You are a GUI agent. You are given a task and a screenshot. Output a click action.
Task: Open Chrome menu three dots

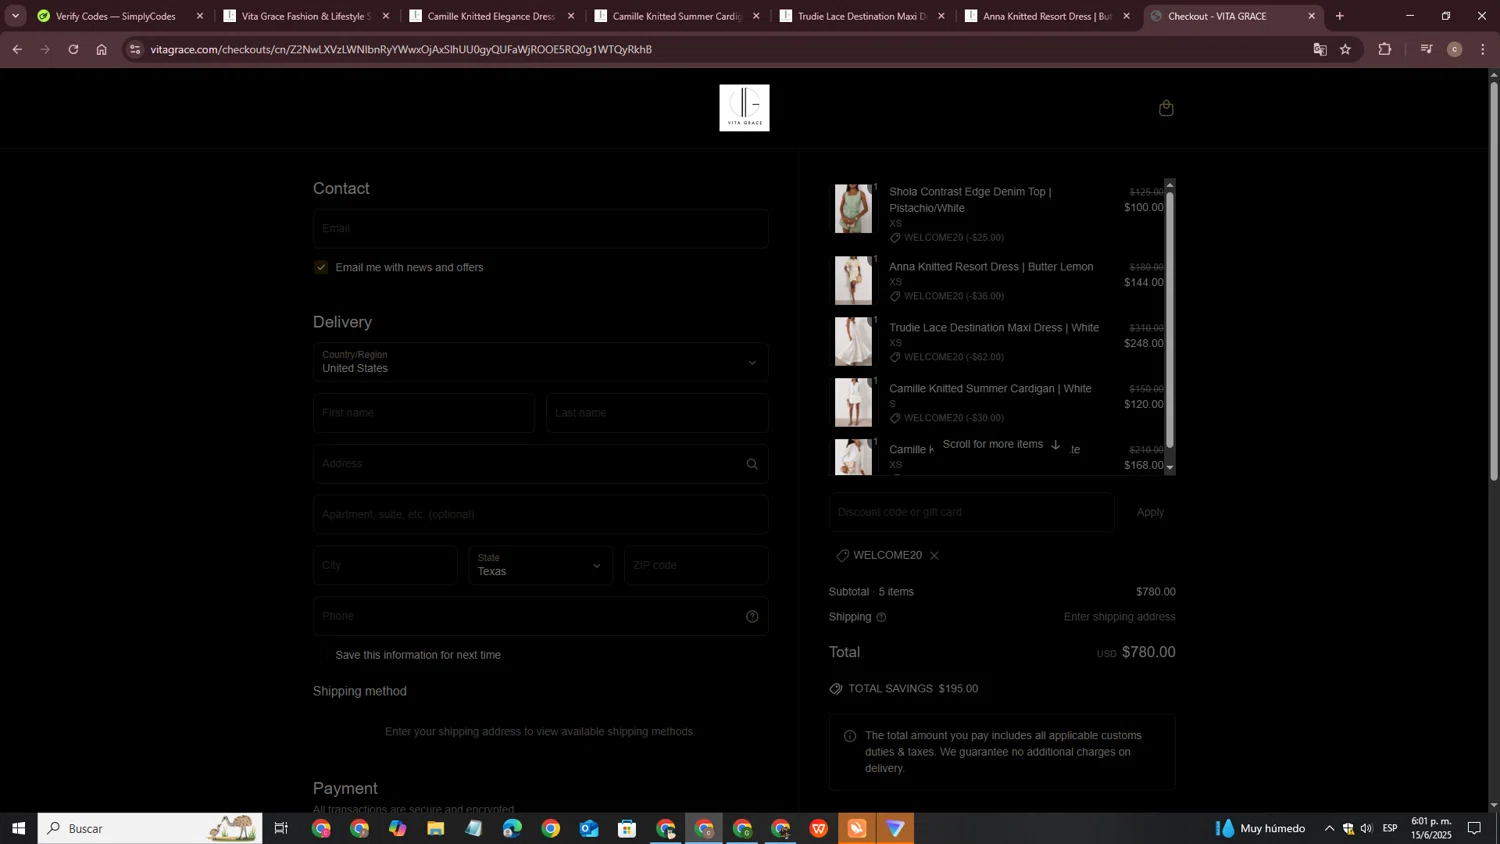click(x=1483, y=49)
